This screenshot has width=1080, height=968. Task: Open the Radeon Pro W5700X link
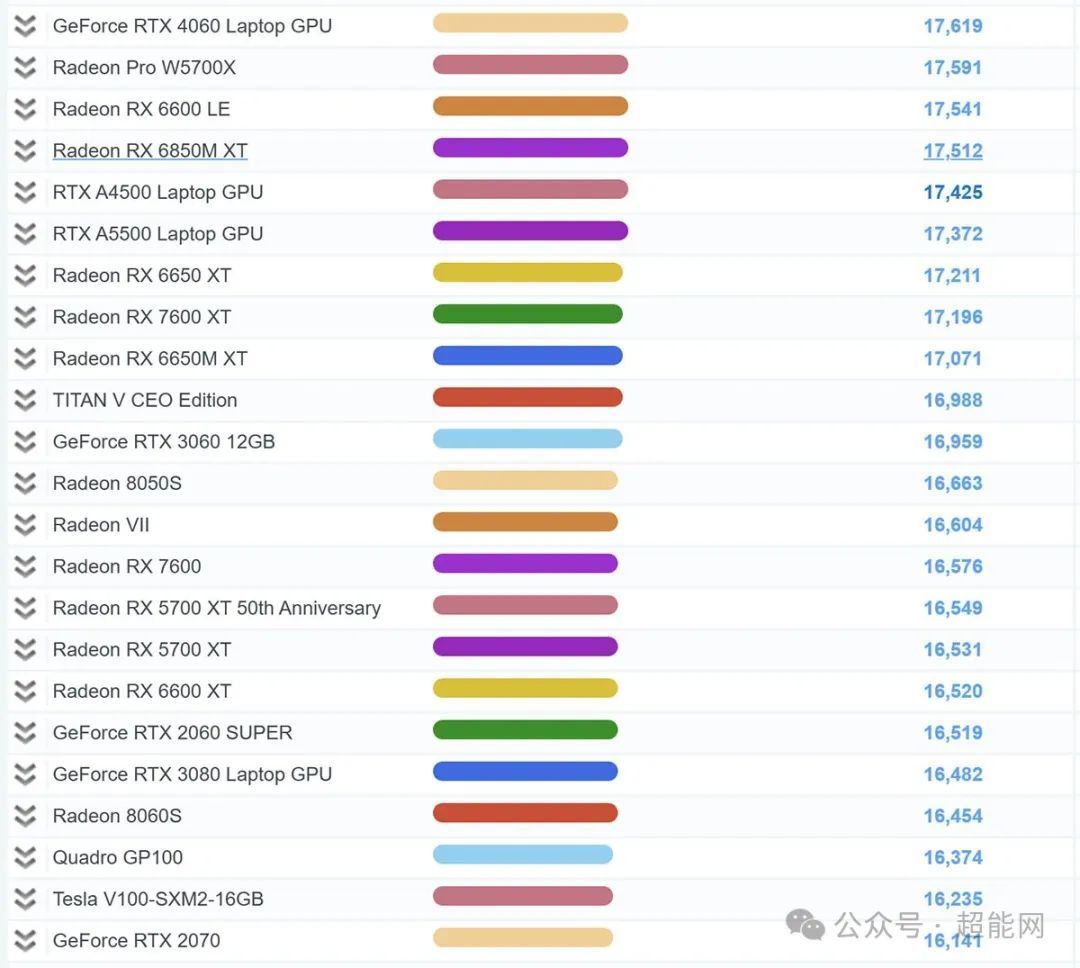point(144,68)
